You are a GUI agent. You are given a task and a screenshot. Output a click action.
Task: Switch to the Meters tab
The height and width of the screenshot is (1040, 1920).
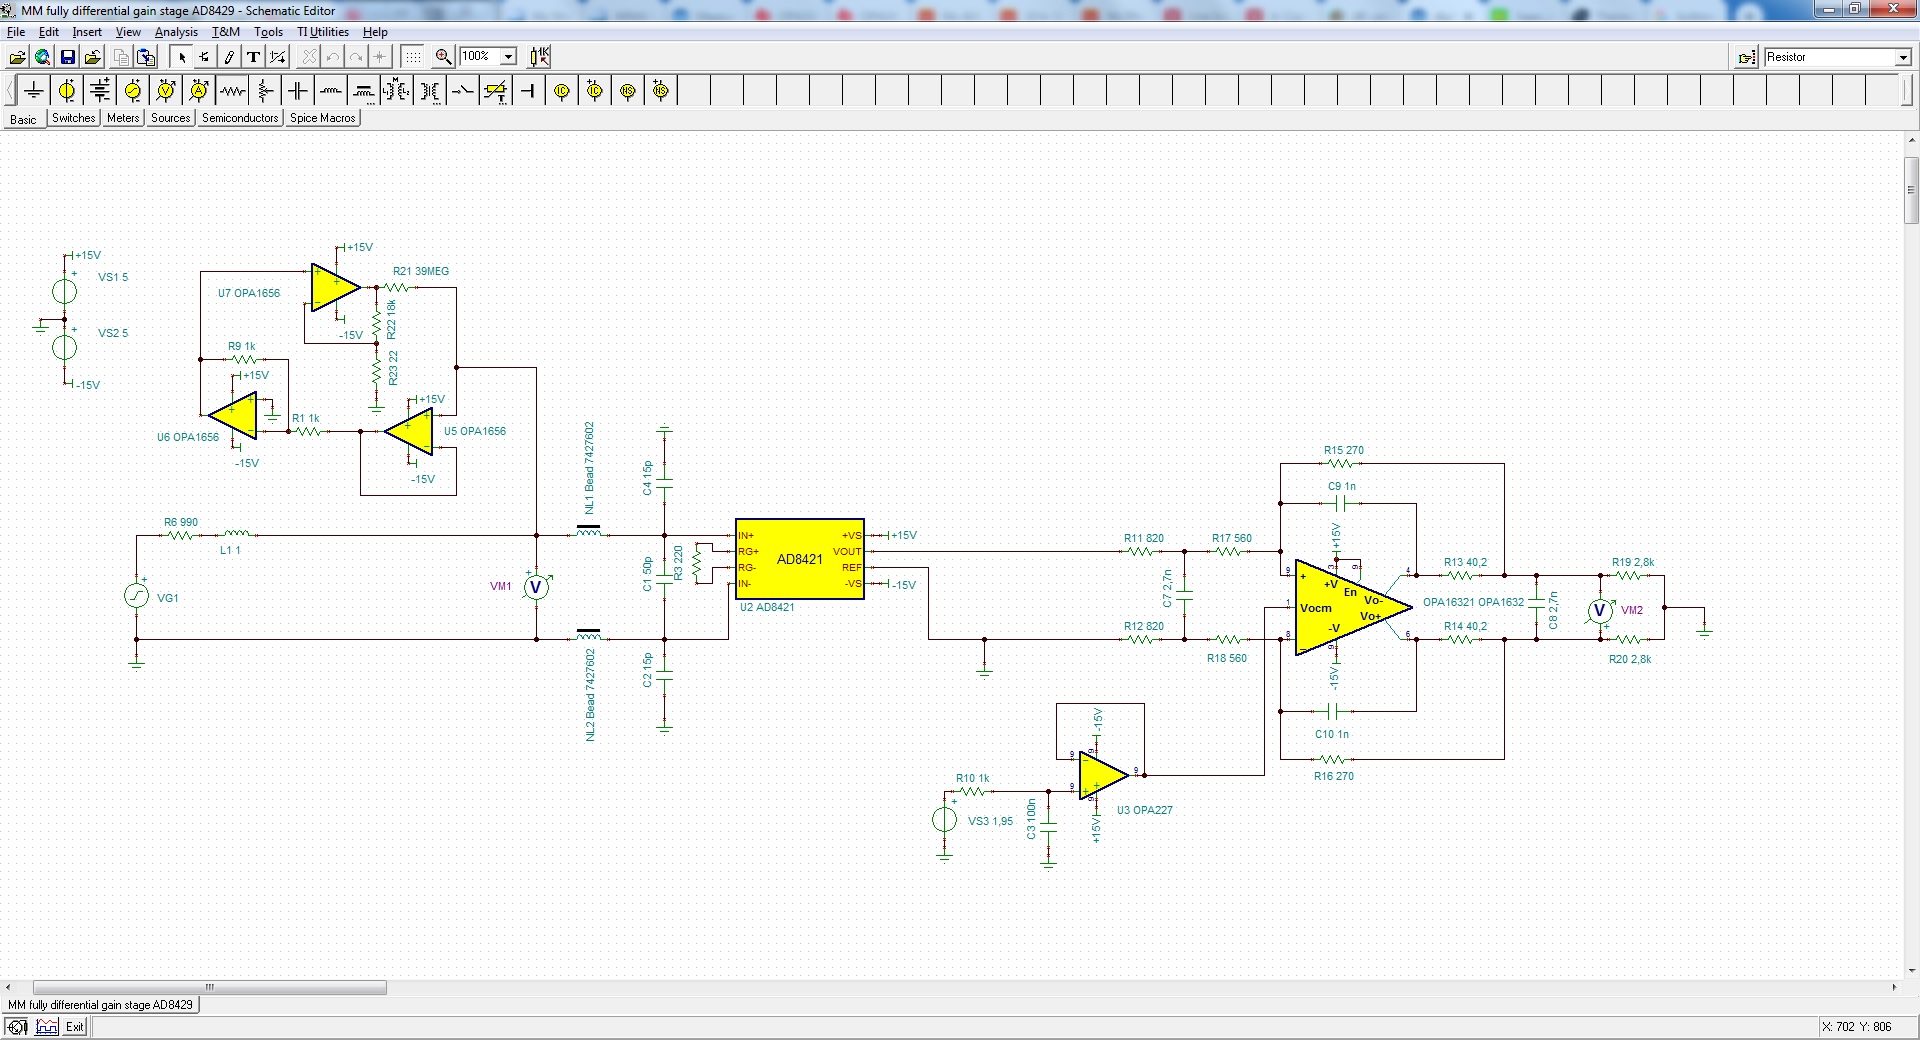(x=123, y=118)
